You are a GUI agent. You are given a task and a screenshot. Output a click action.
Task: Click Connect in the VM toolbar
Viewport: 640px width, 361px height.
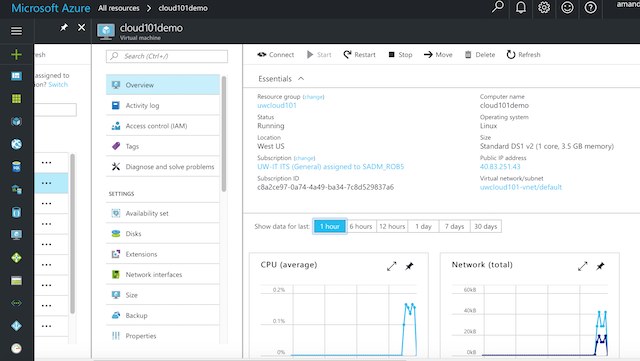[x=276, y=55]
